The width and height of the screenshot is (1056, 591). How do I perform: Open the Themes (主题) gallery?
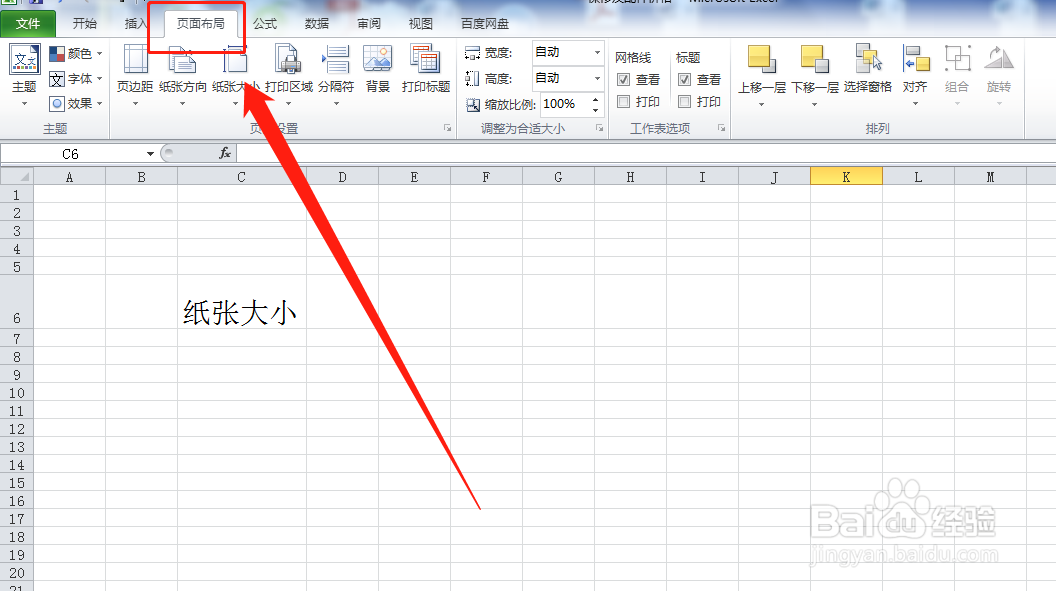[24, 75]
